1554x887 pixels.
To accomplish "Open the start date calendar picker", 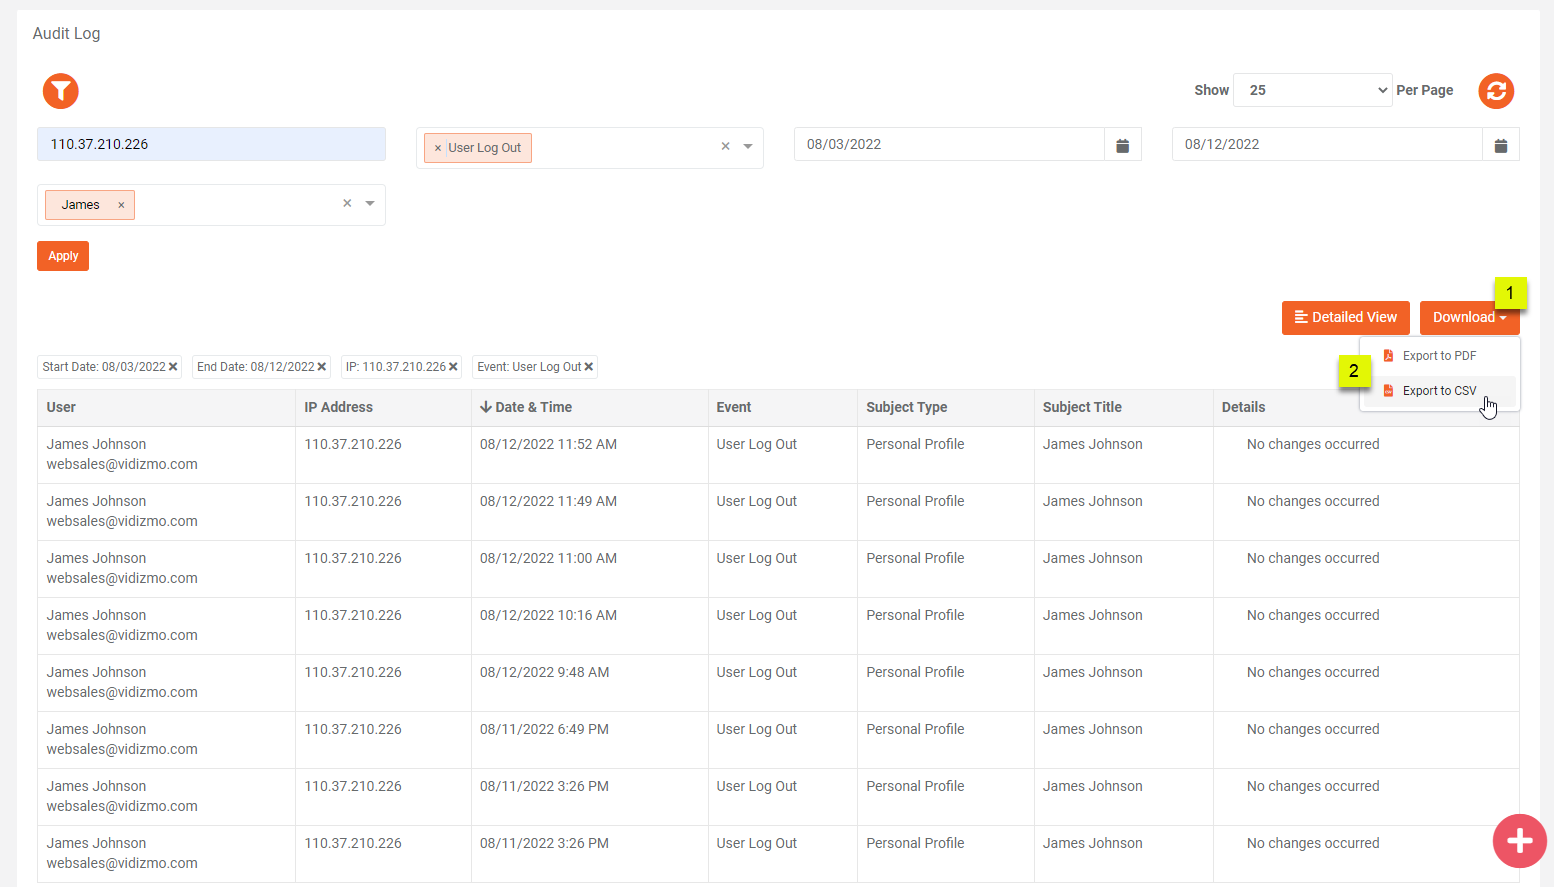I will 1122,145.
